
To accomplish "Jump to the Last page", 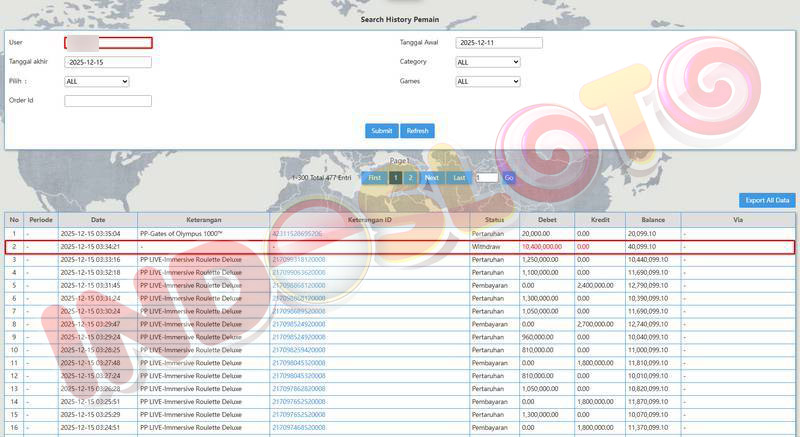I will (459, 178).
